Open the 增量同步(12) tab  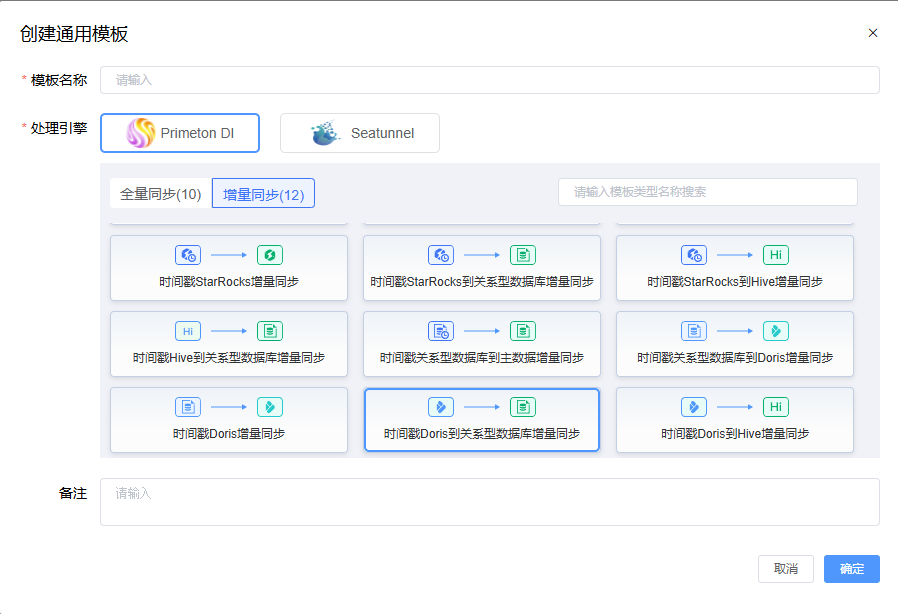(x=264, y=193)
